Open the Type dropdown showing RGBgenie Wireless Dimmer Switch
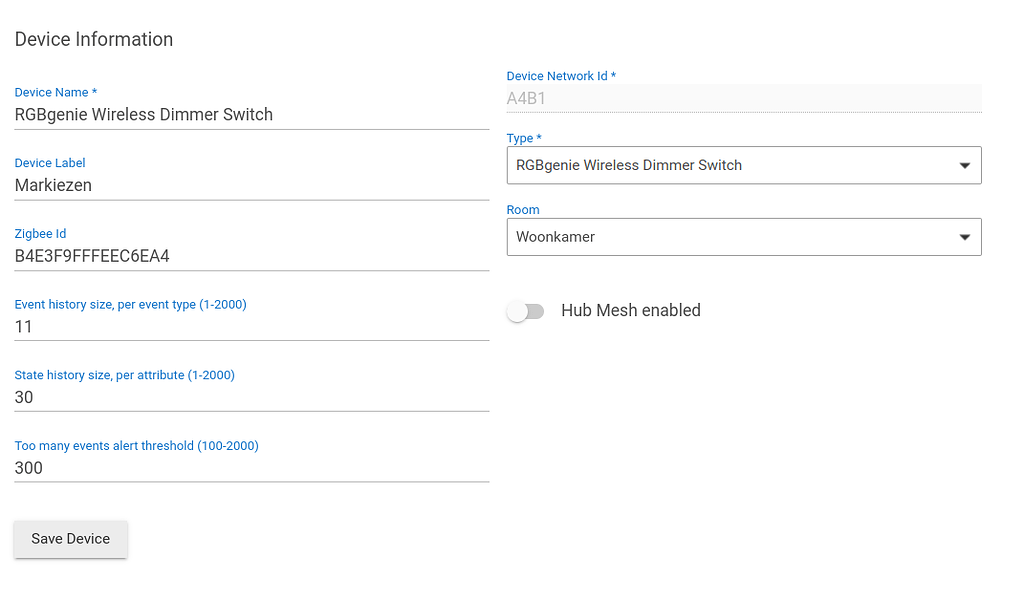Image resolution: width=1024 pixels, height=599 pixels. coord(728,166)
